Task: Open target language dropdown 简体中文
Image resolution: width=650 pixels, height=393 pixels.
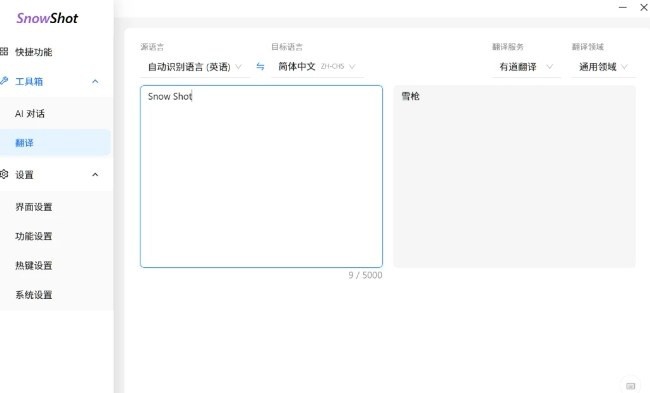Action: coord(318,66)
